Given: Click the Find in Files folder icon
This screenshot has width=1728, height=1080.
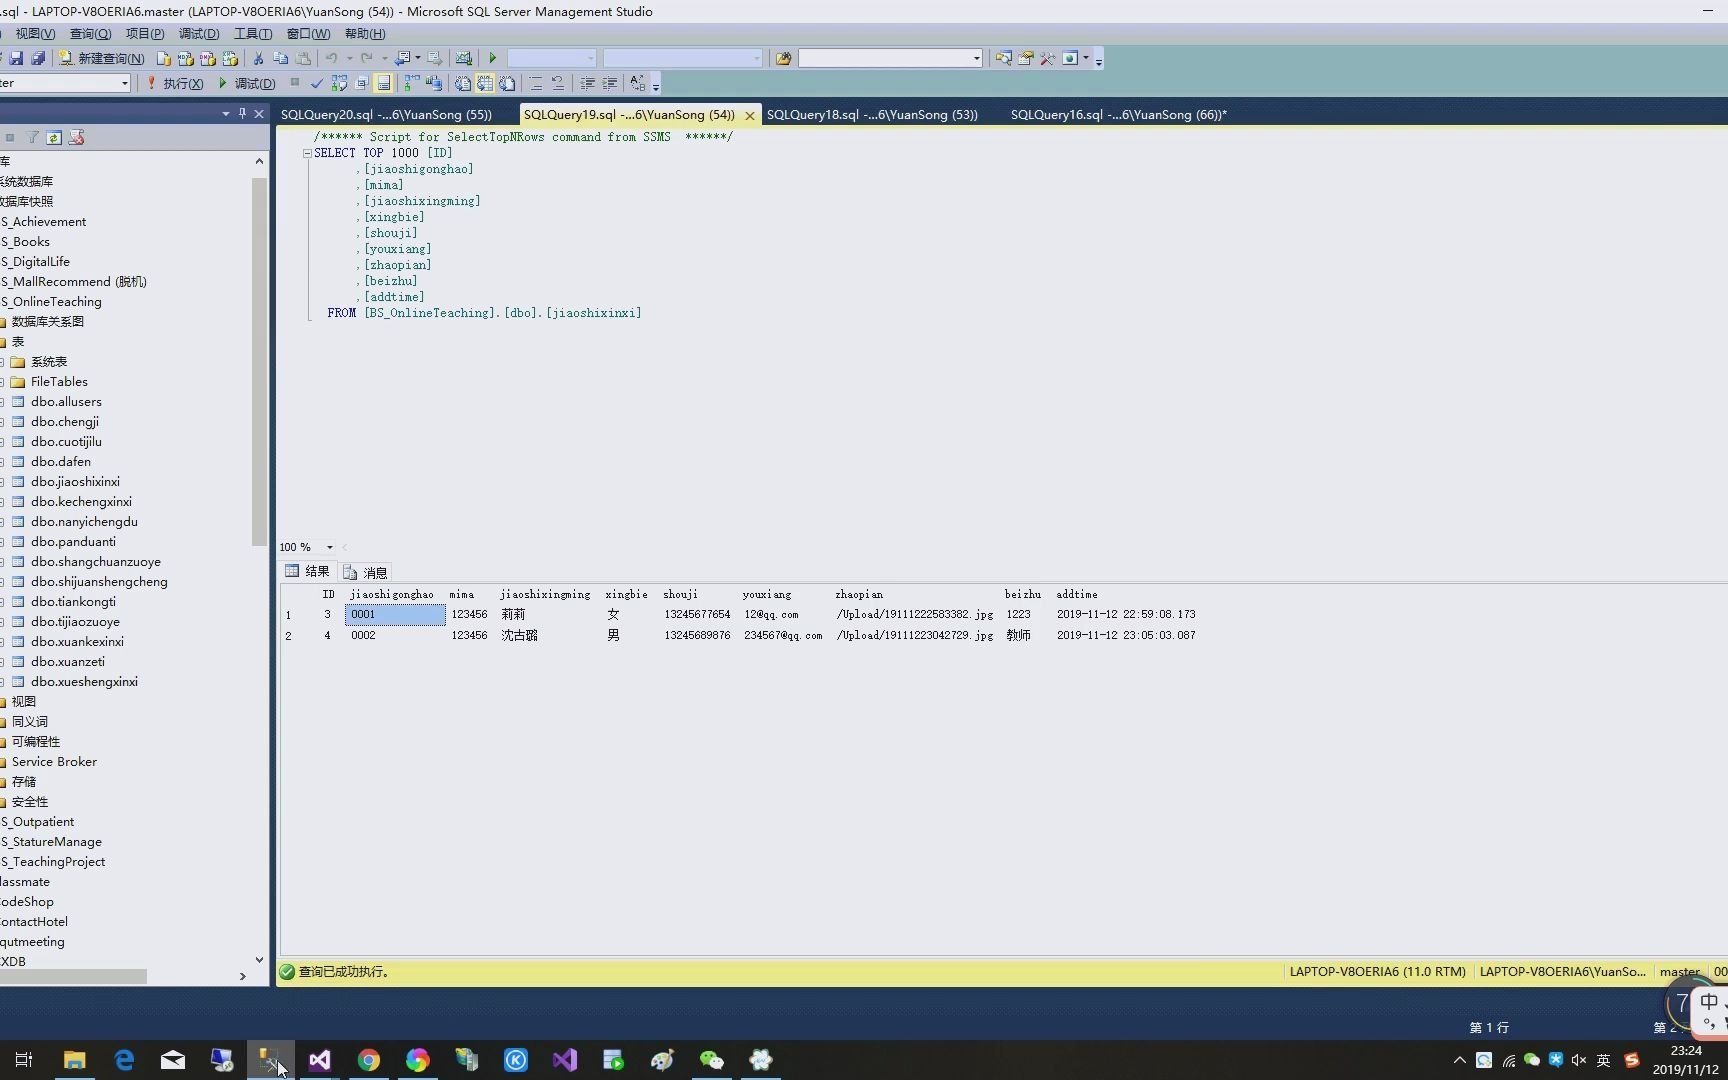Looking at the screenshot, I should click(783, 58).
